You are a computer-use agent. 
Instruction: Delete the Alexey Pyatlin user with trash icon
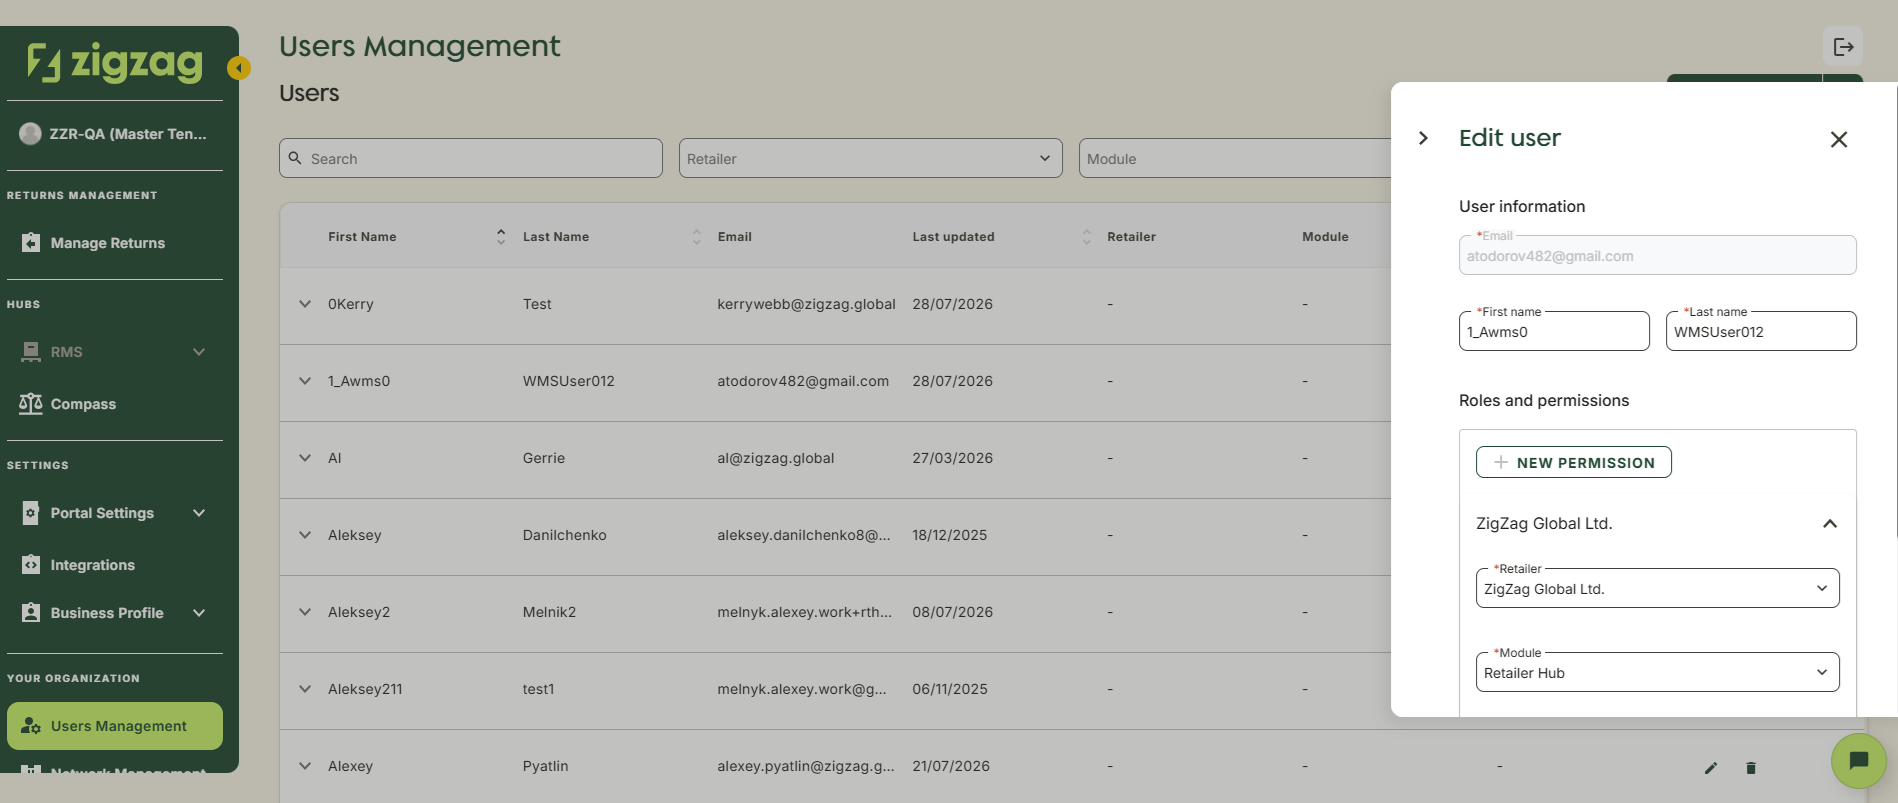coord(1751,768)
